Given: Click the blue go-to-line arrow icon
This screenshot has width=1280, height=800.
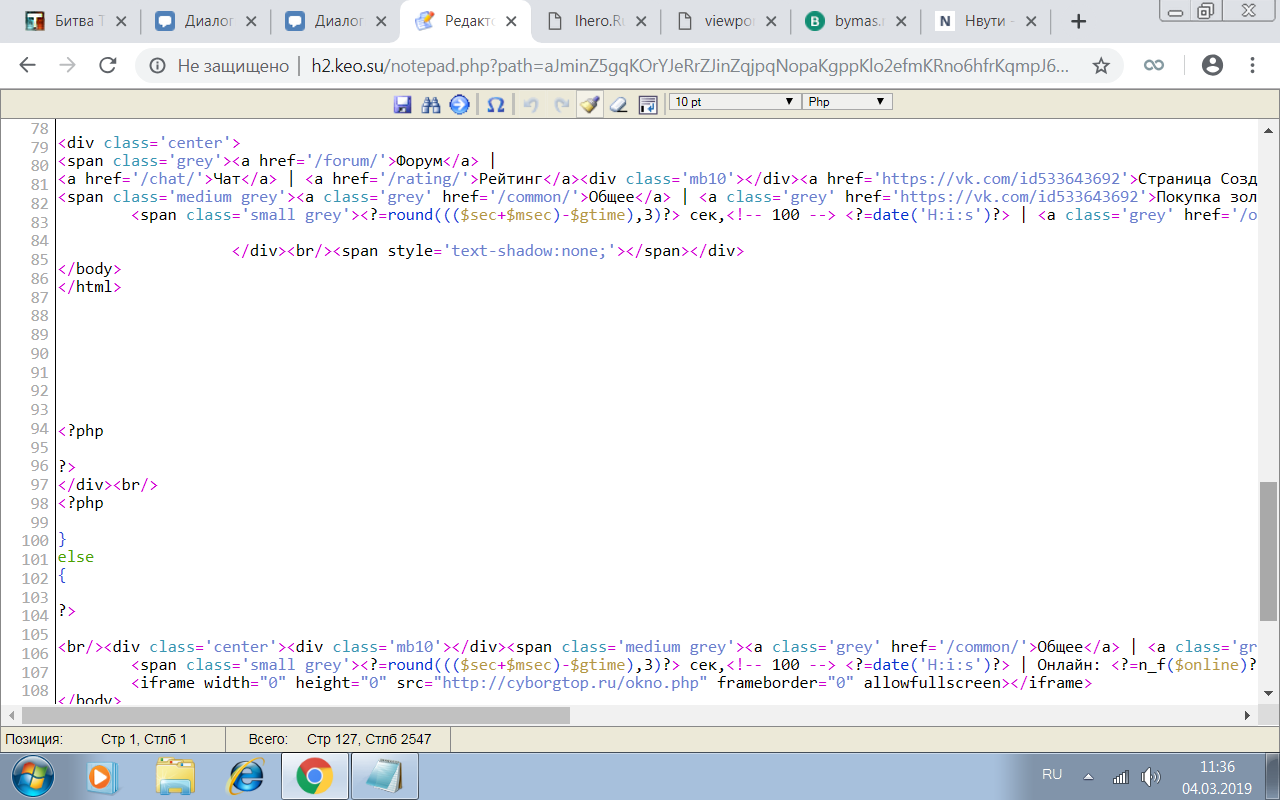Looking at the screenshot, I should 459,104.
